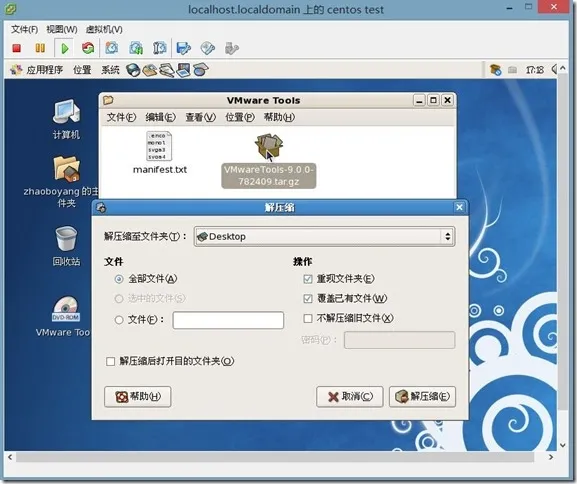
Task: Enable 解压缩后打开目的文件夹 checkbox
Action: tap(110, 361)
